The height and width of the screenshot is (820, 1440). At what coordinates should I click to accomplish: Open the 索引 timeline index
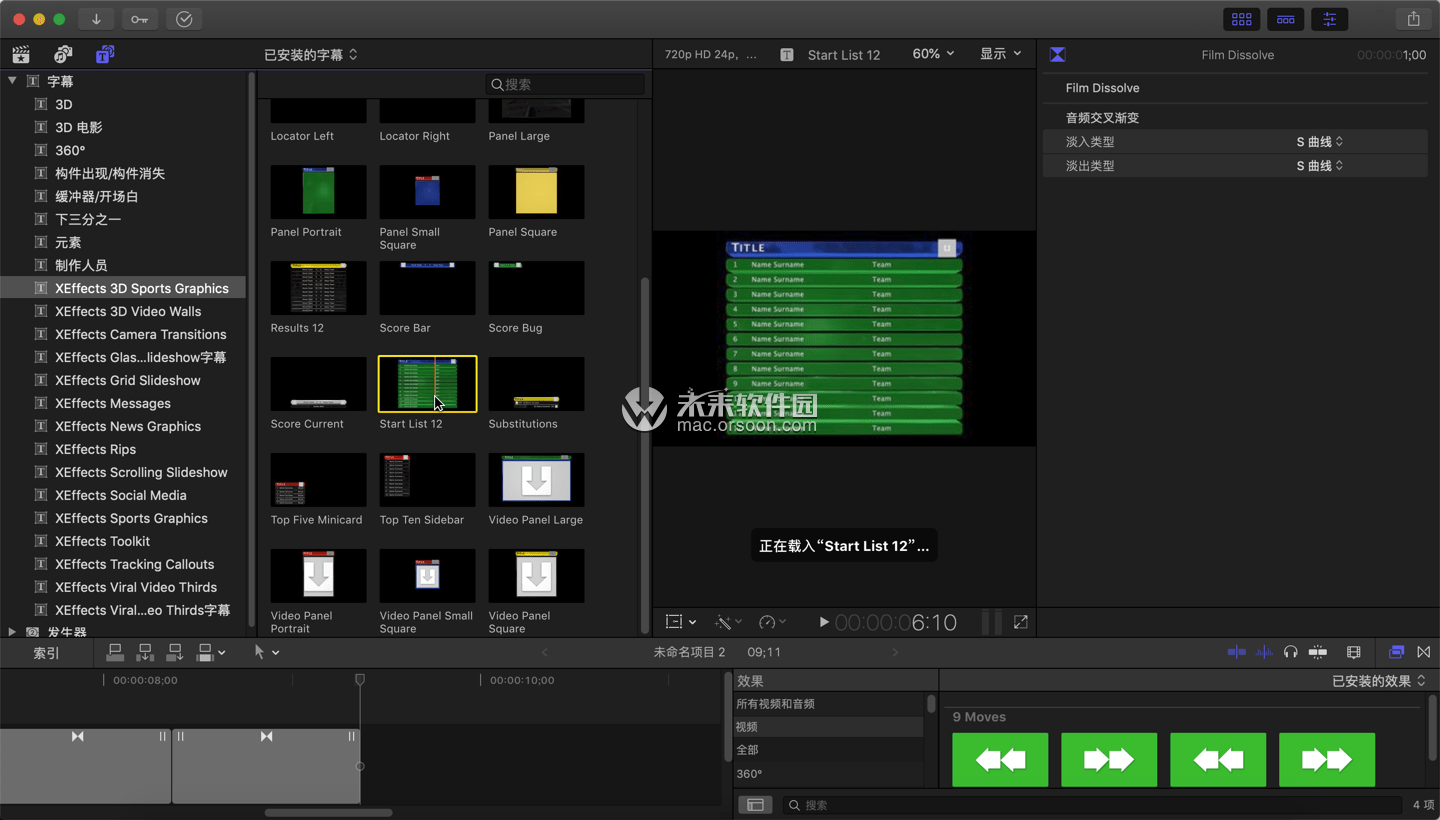[46, 653]
